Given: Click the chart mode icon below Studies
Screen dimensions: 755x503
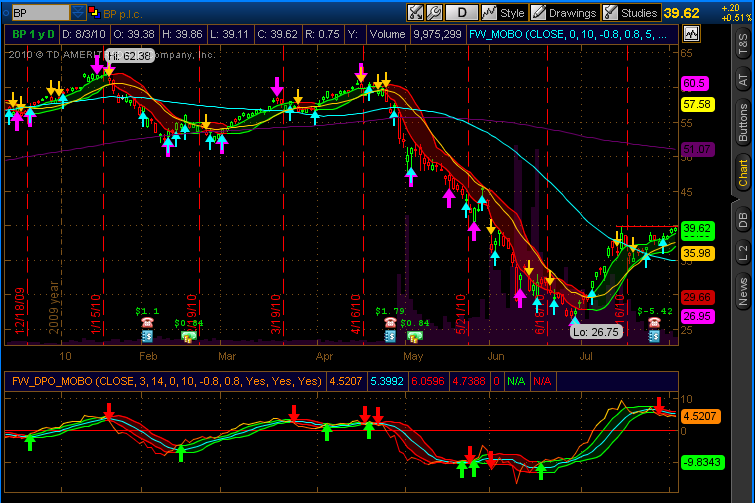Looking at the screenshot, I should [691, 34].
